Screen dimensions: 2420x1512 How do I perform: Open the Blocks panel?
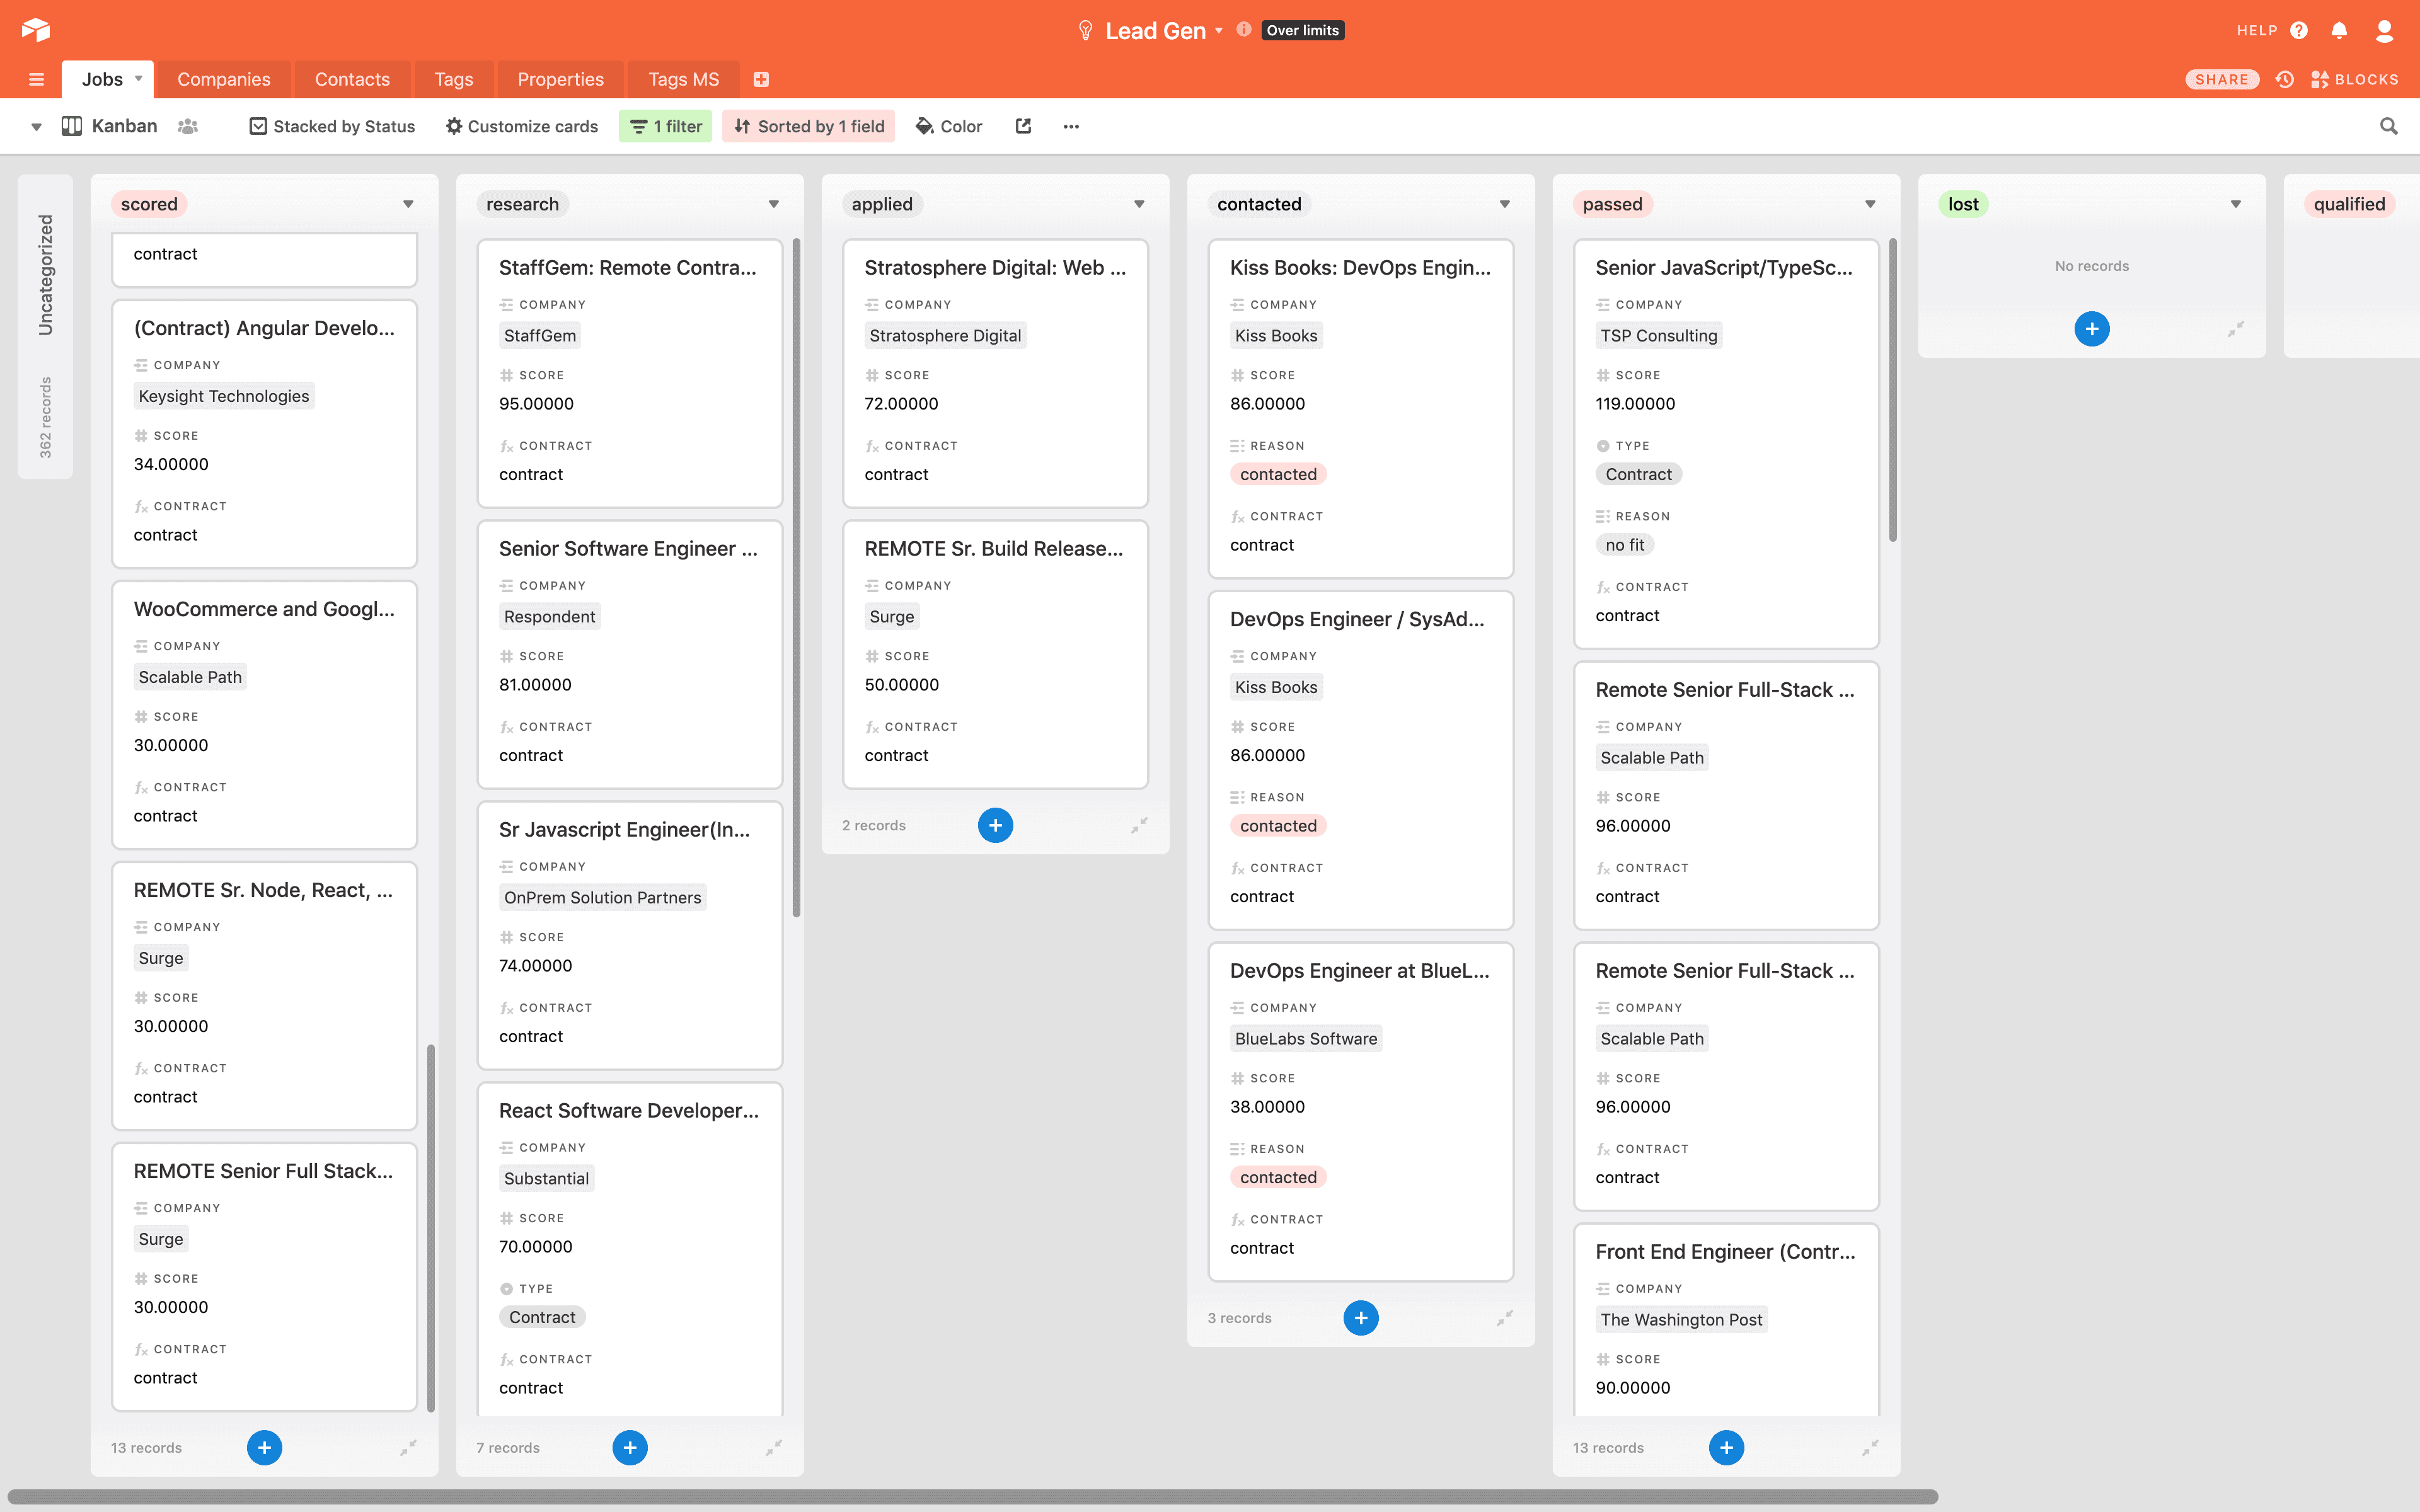[2355, 79]
